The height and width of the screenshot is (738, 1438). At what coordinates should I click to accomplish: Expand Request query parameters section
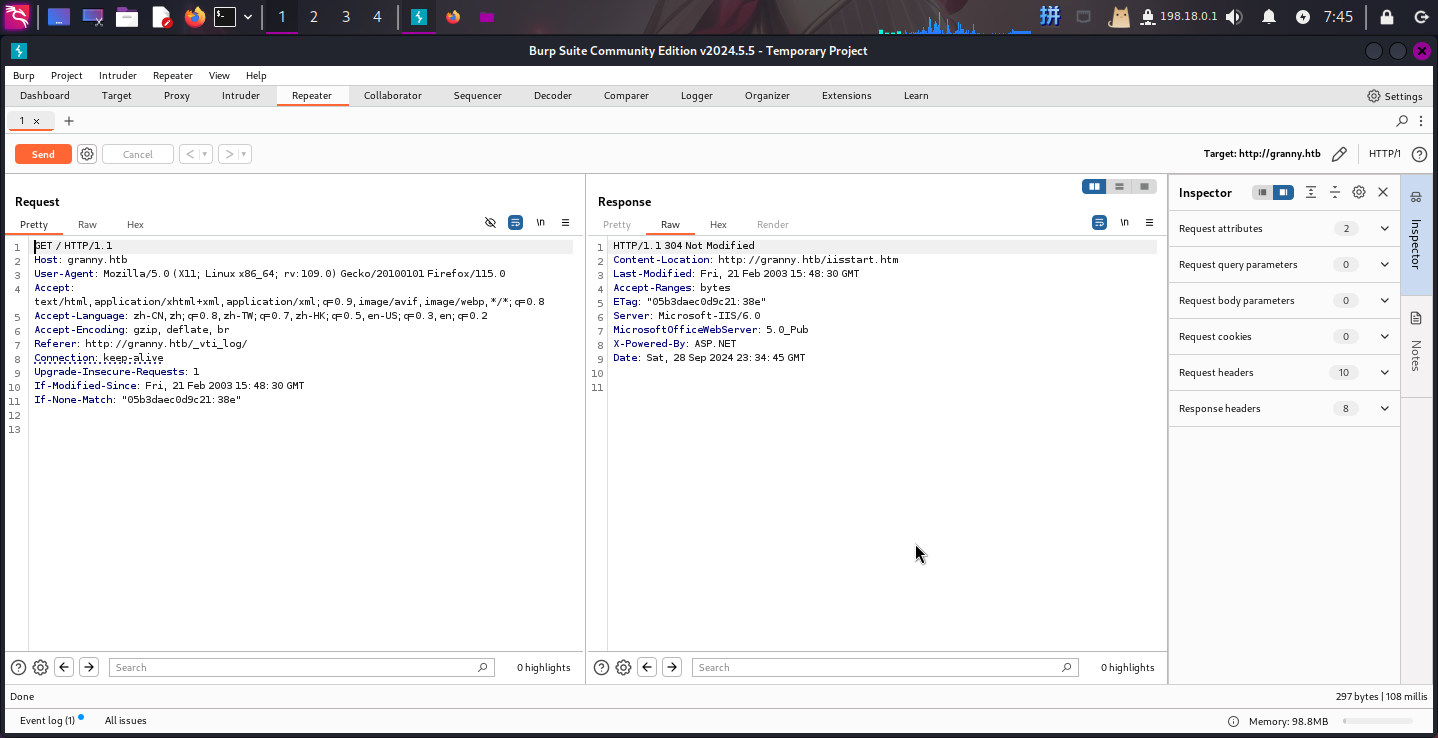point(1284,265)
